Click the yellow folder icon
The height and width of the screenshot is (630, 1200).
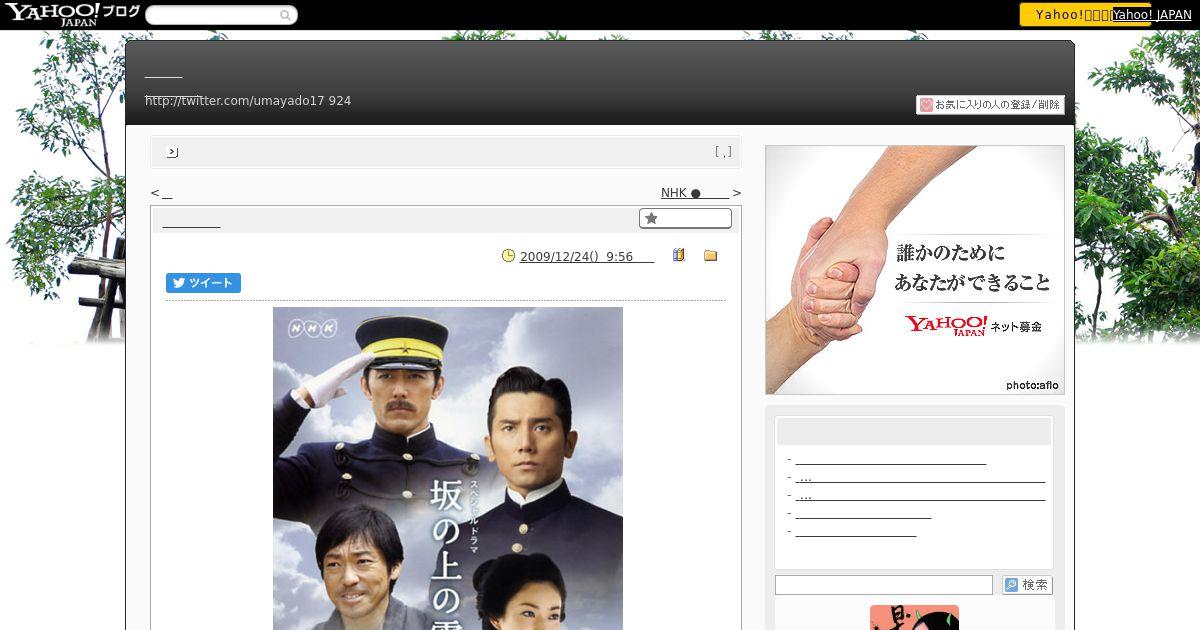(711, 256)
